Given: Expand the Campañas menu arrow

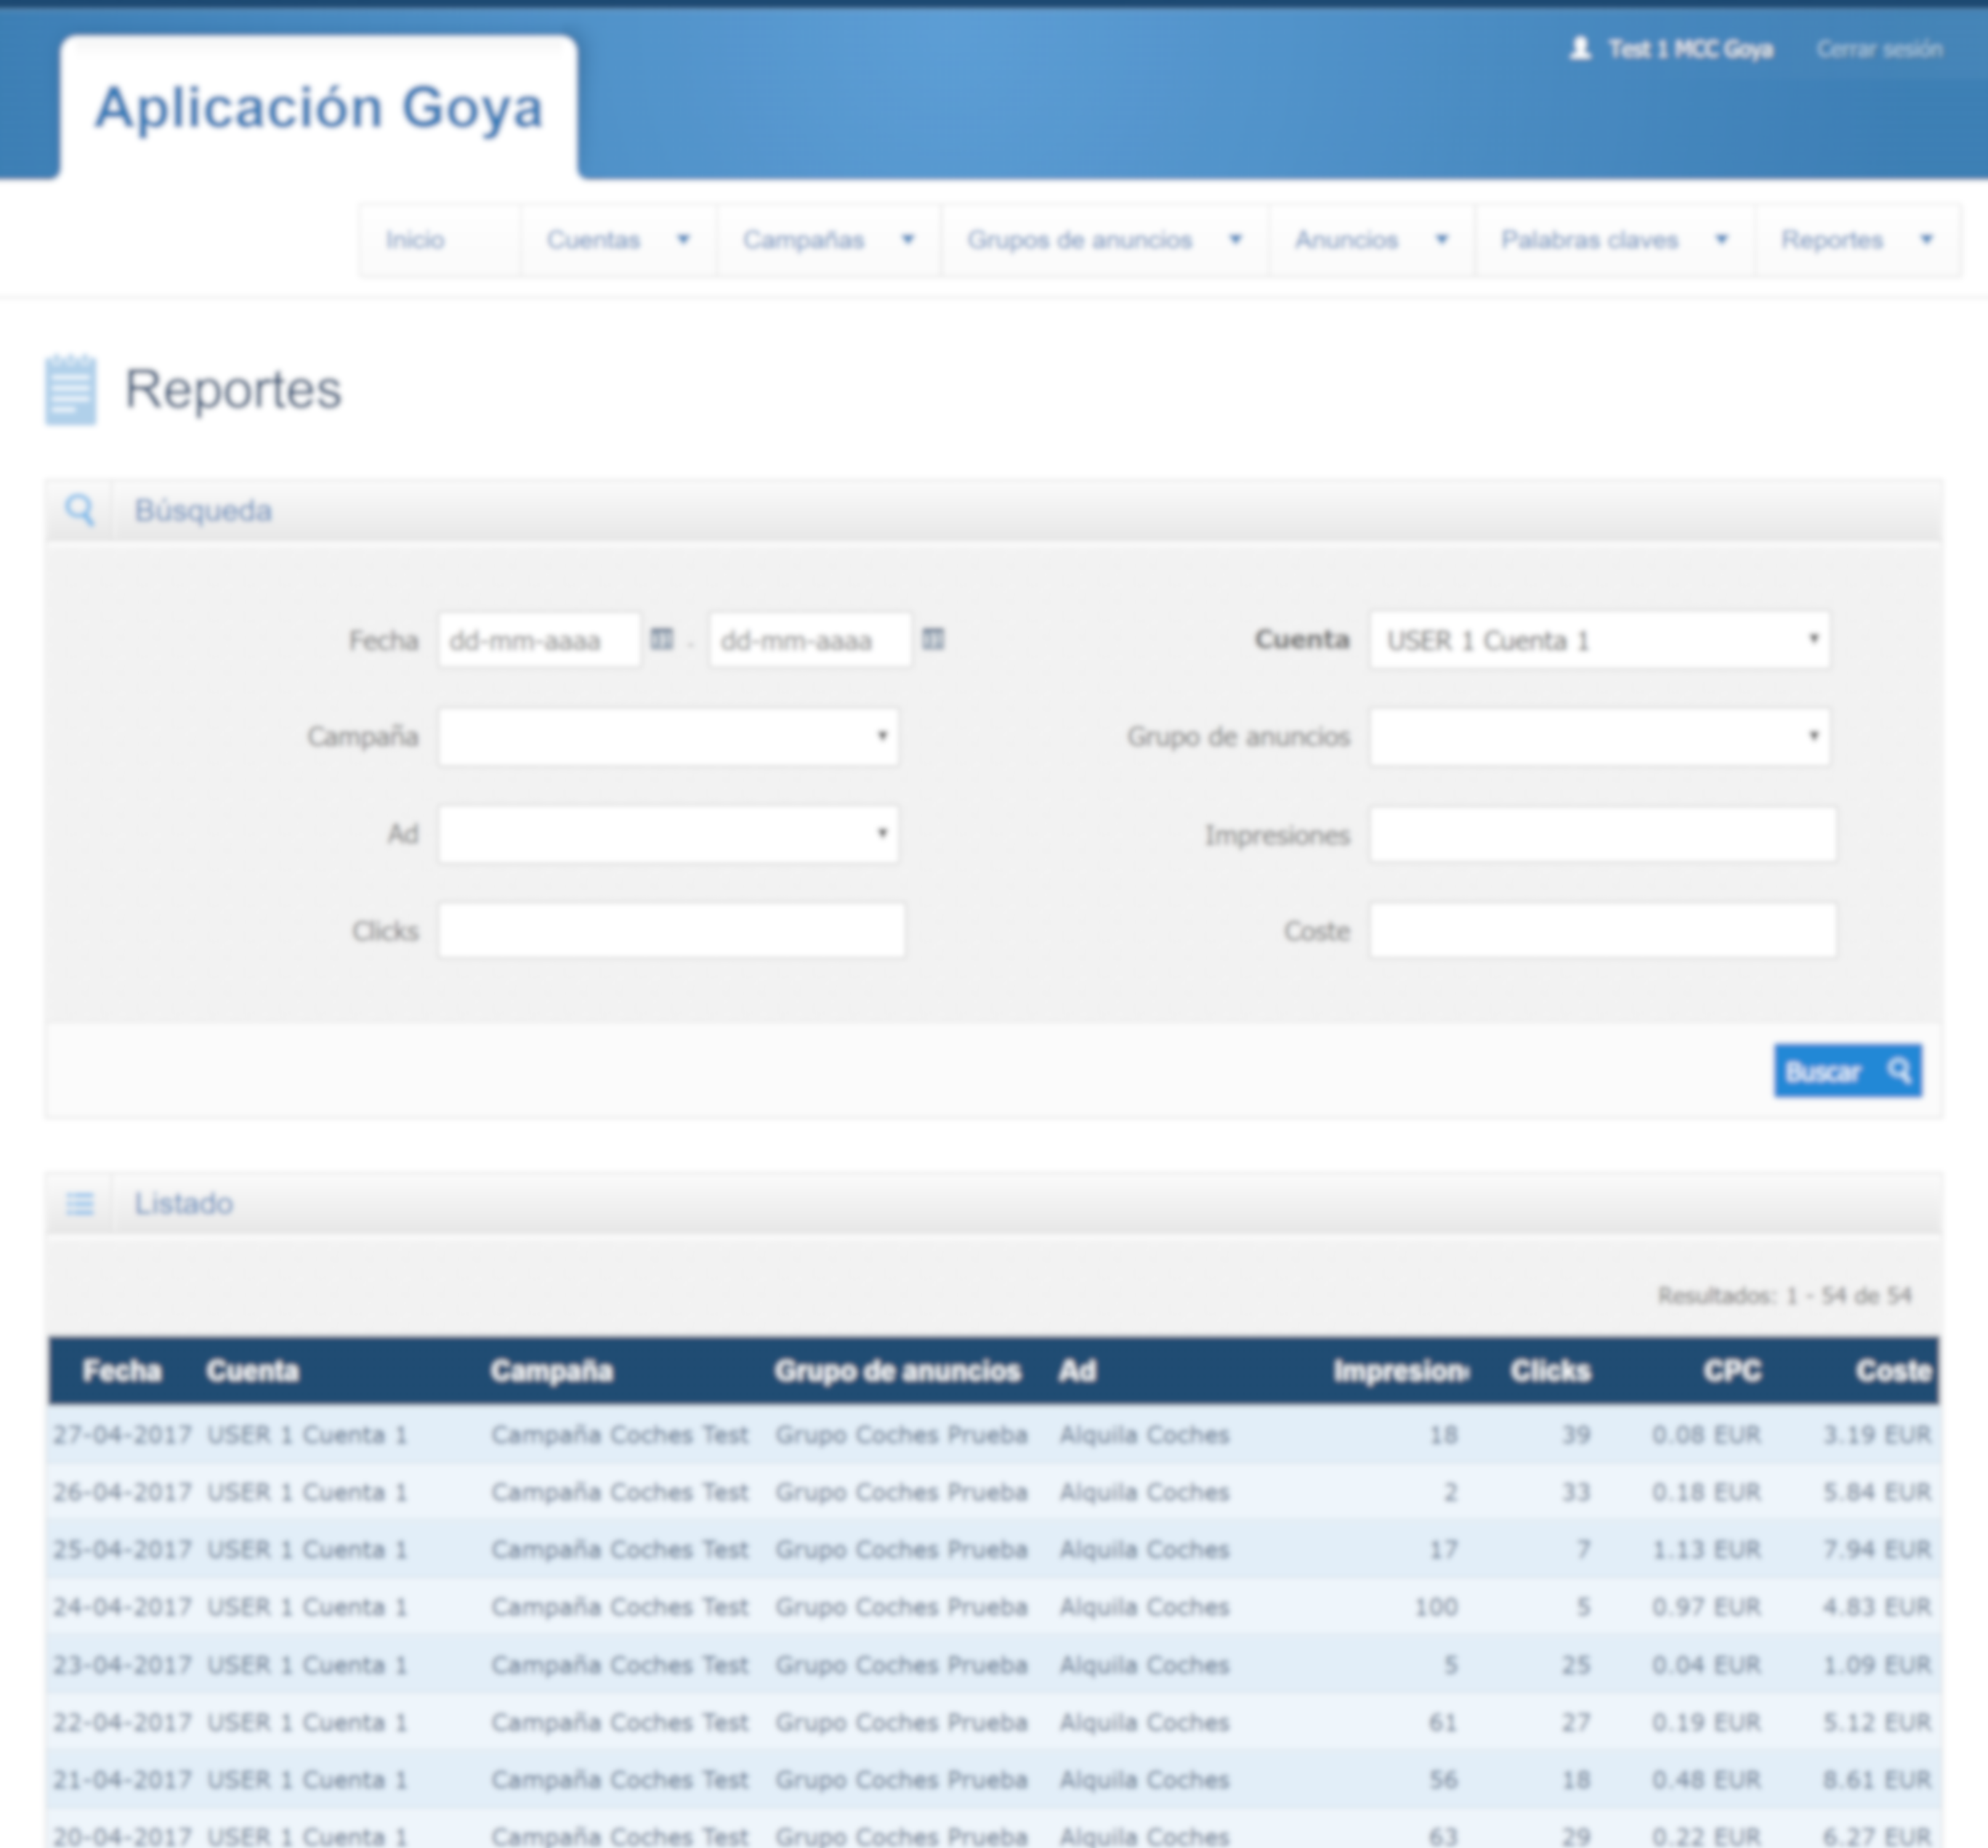Looking at the screenshot, I should tap(908, 239).
